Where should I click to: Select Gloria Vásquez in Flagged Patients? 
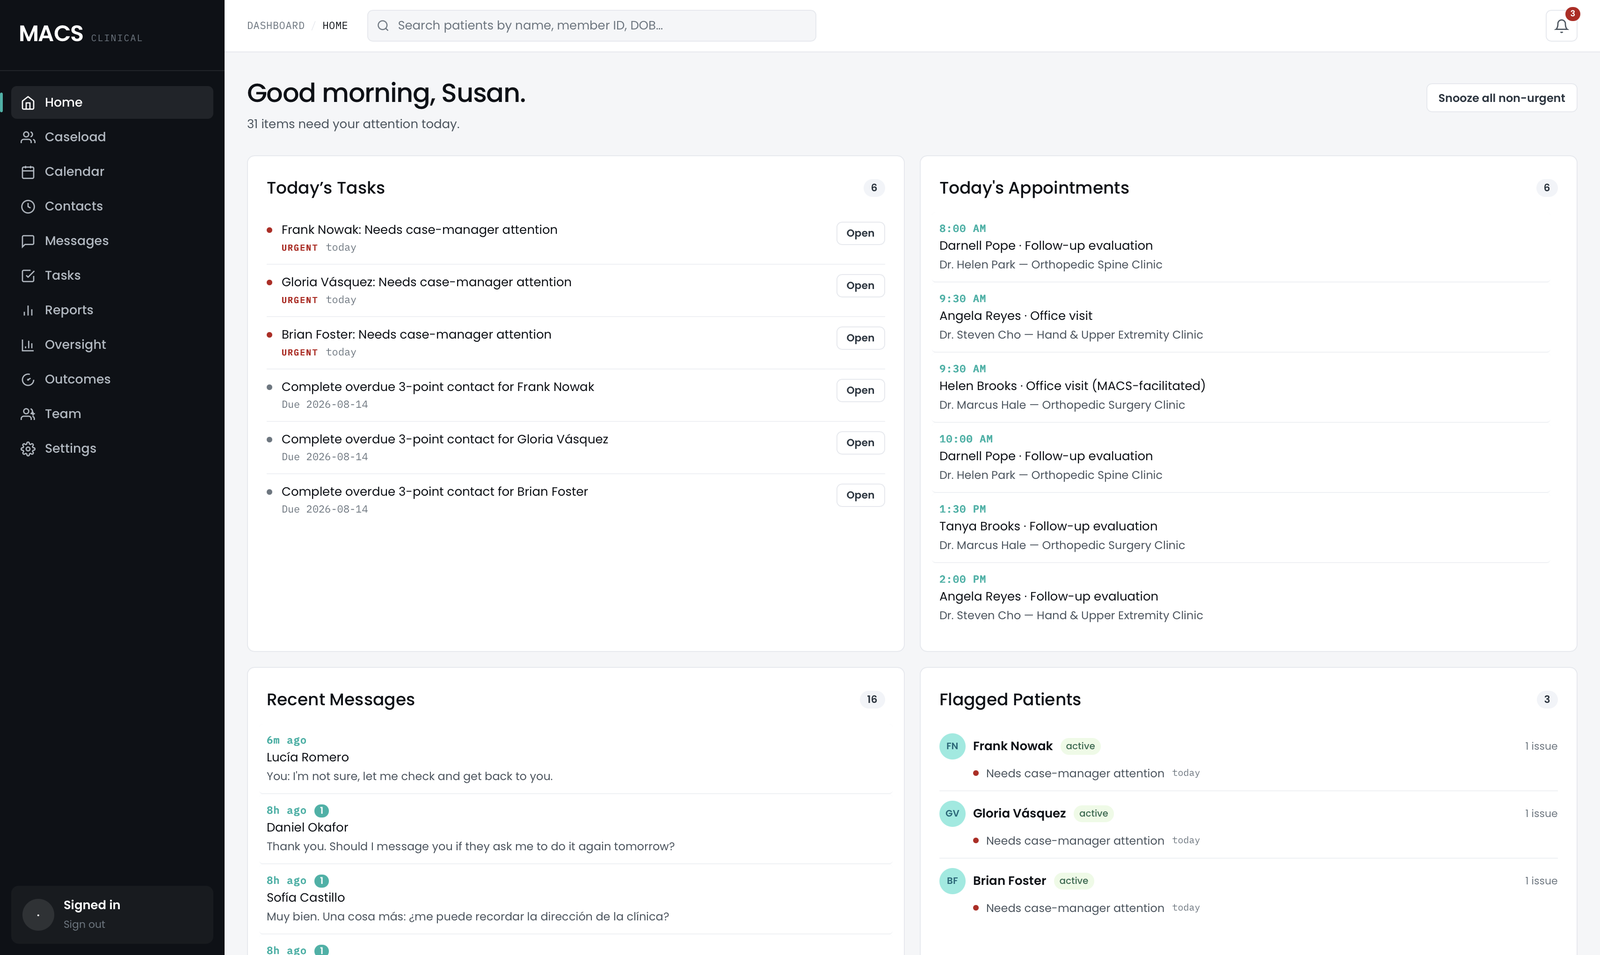click(x=1019, y=814)
